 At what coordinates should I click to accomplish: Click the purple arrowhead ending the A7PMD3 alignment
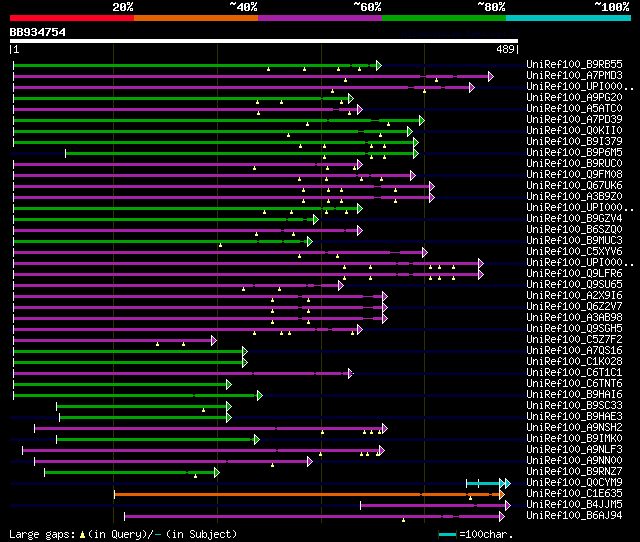pos(491,76)
